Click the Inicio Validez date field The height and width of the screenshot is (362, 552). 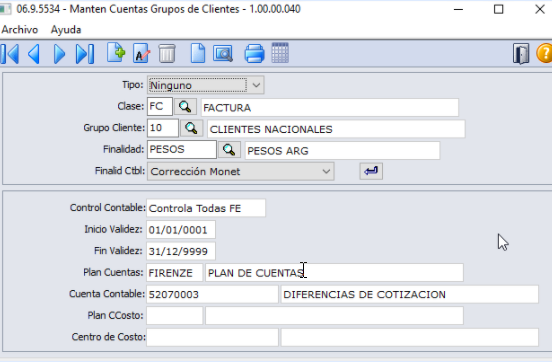click(x=181, y=230)
